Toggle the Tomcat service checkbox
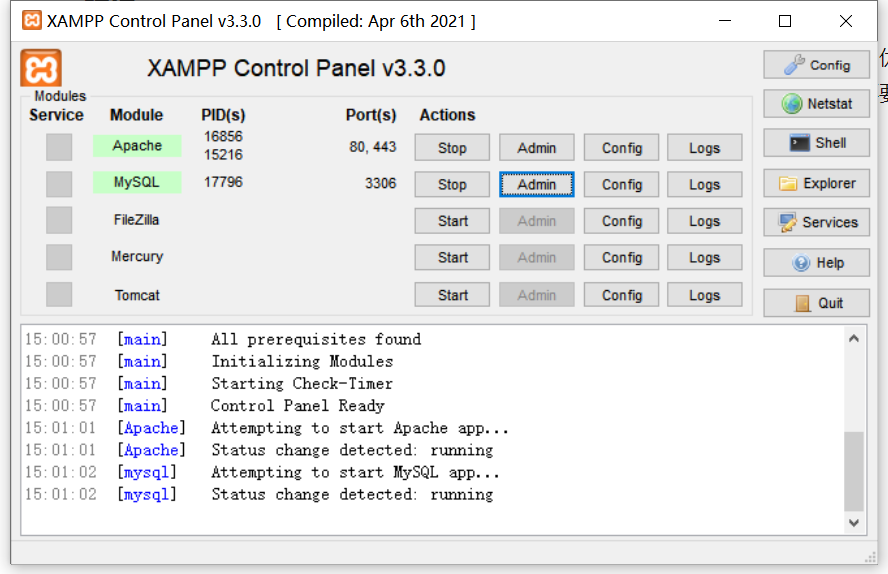This screenshot has height=574, width=888. click(59, 294)
